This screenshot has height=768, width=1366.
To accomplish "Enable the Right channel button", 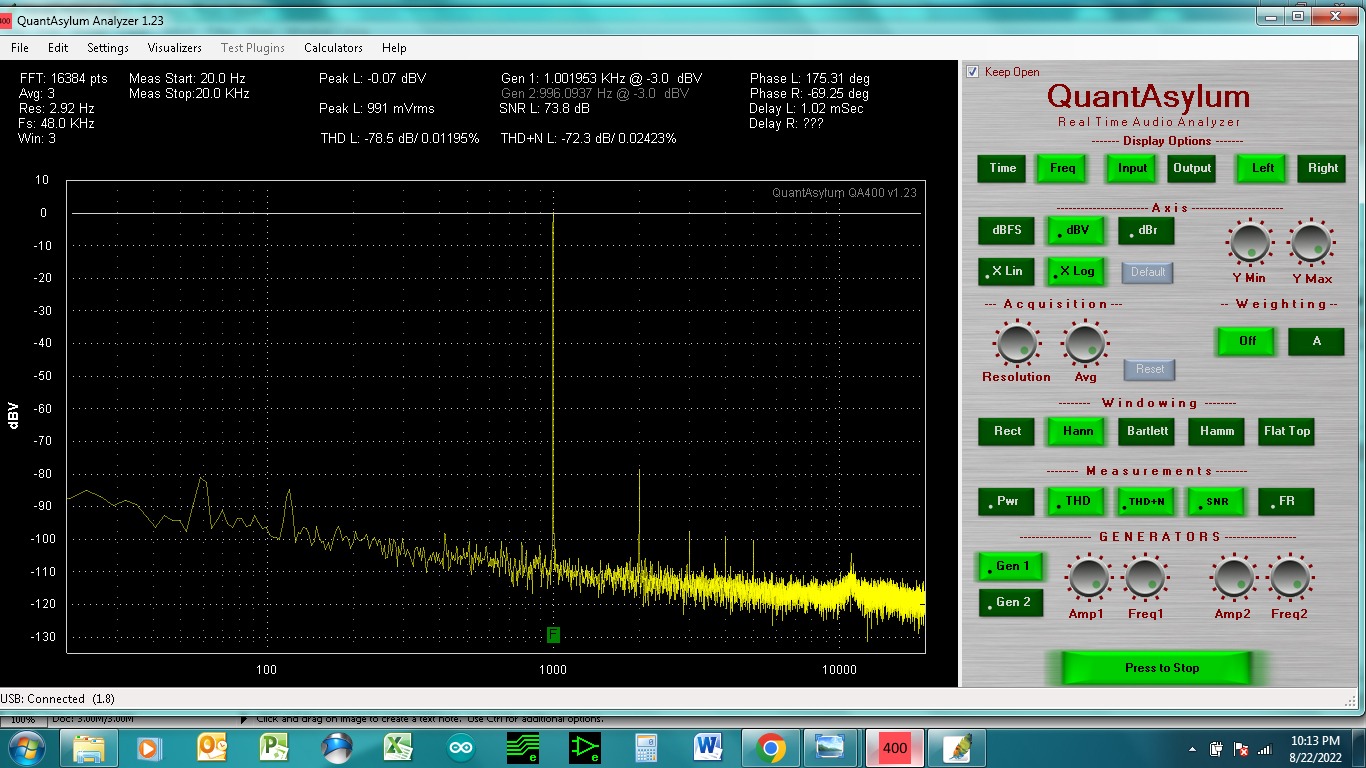I will coord(1323,168).
